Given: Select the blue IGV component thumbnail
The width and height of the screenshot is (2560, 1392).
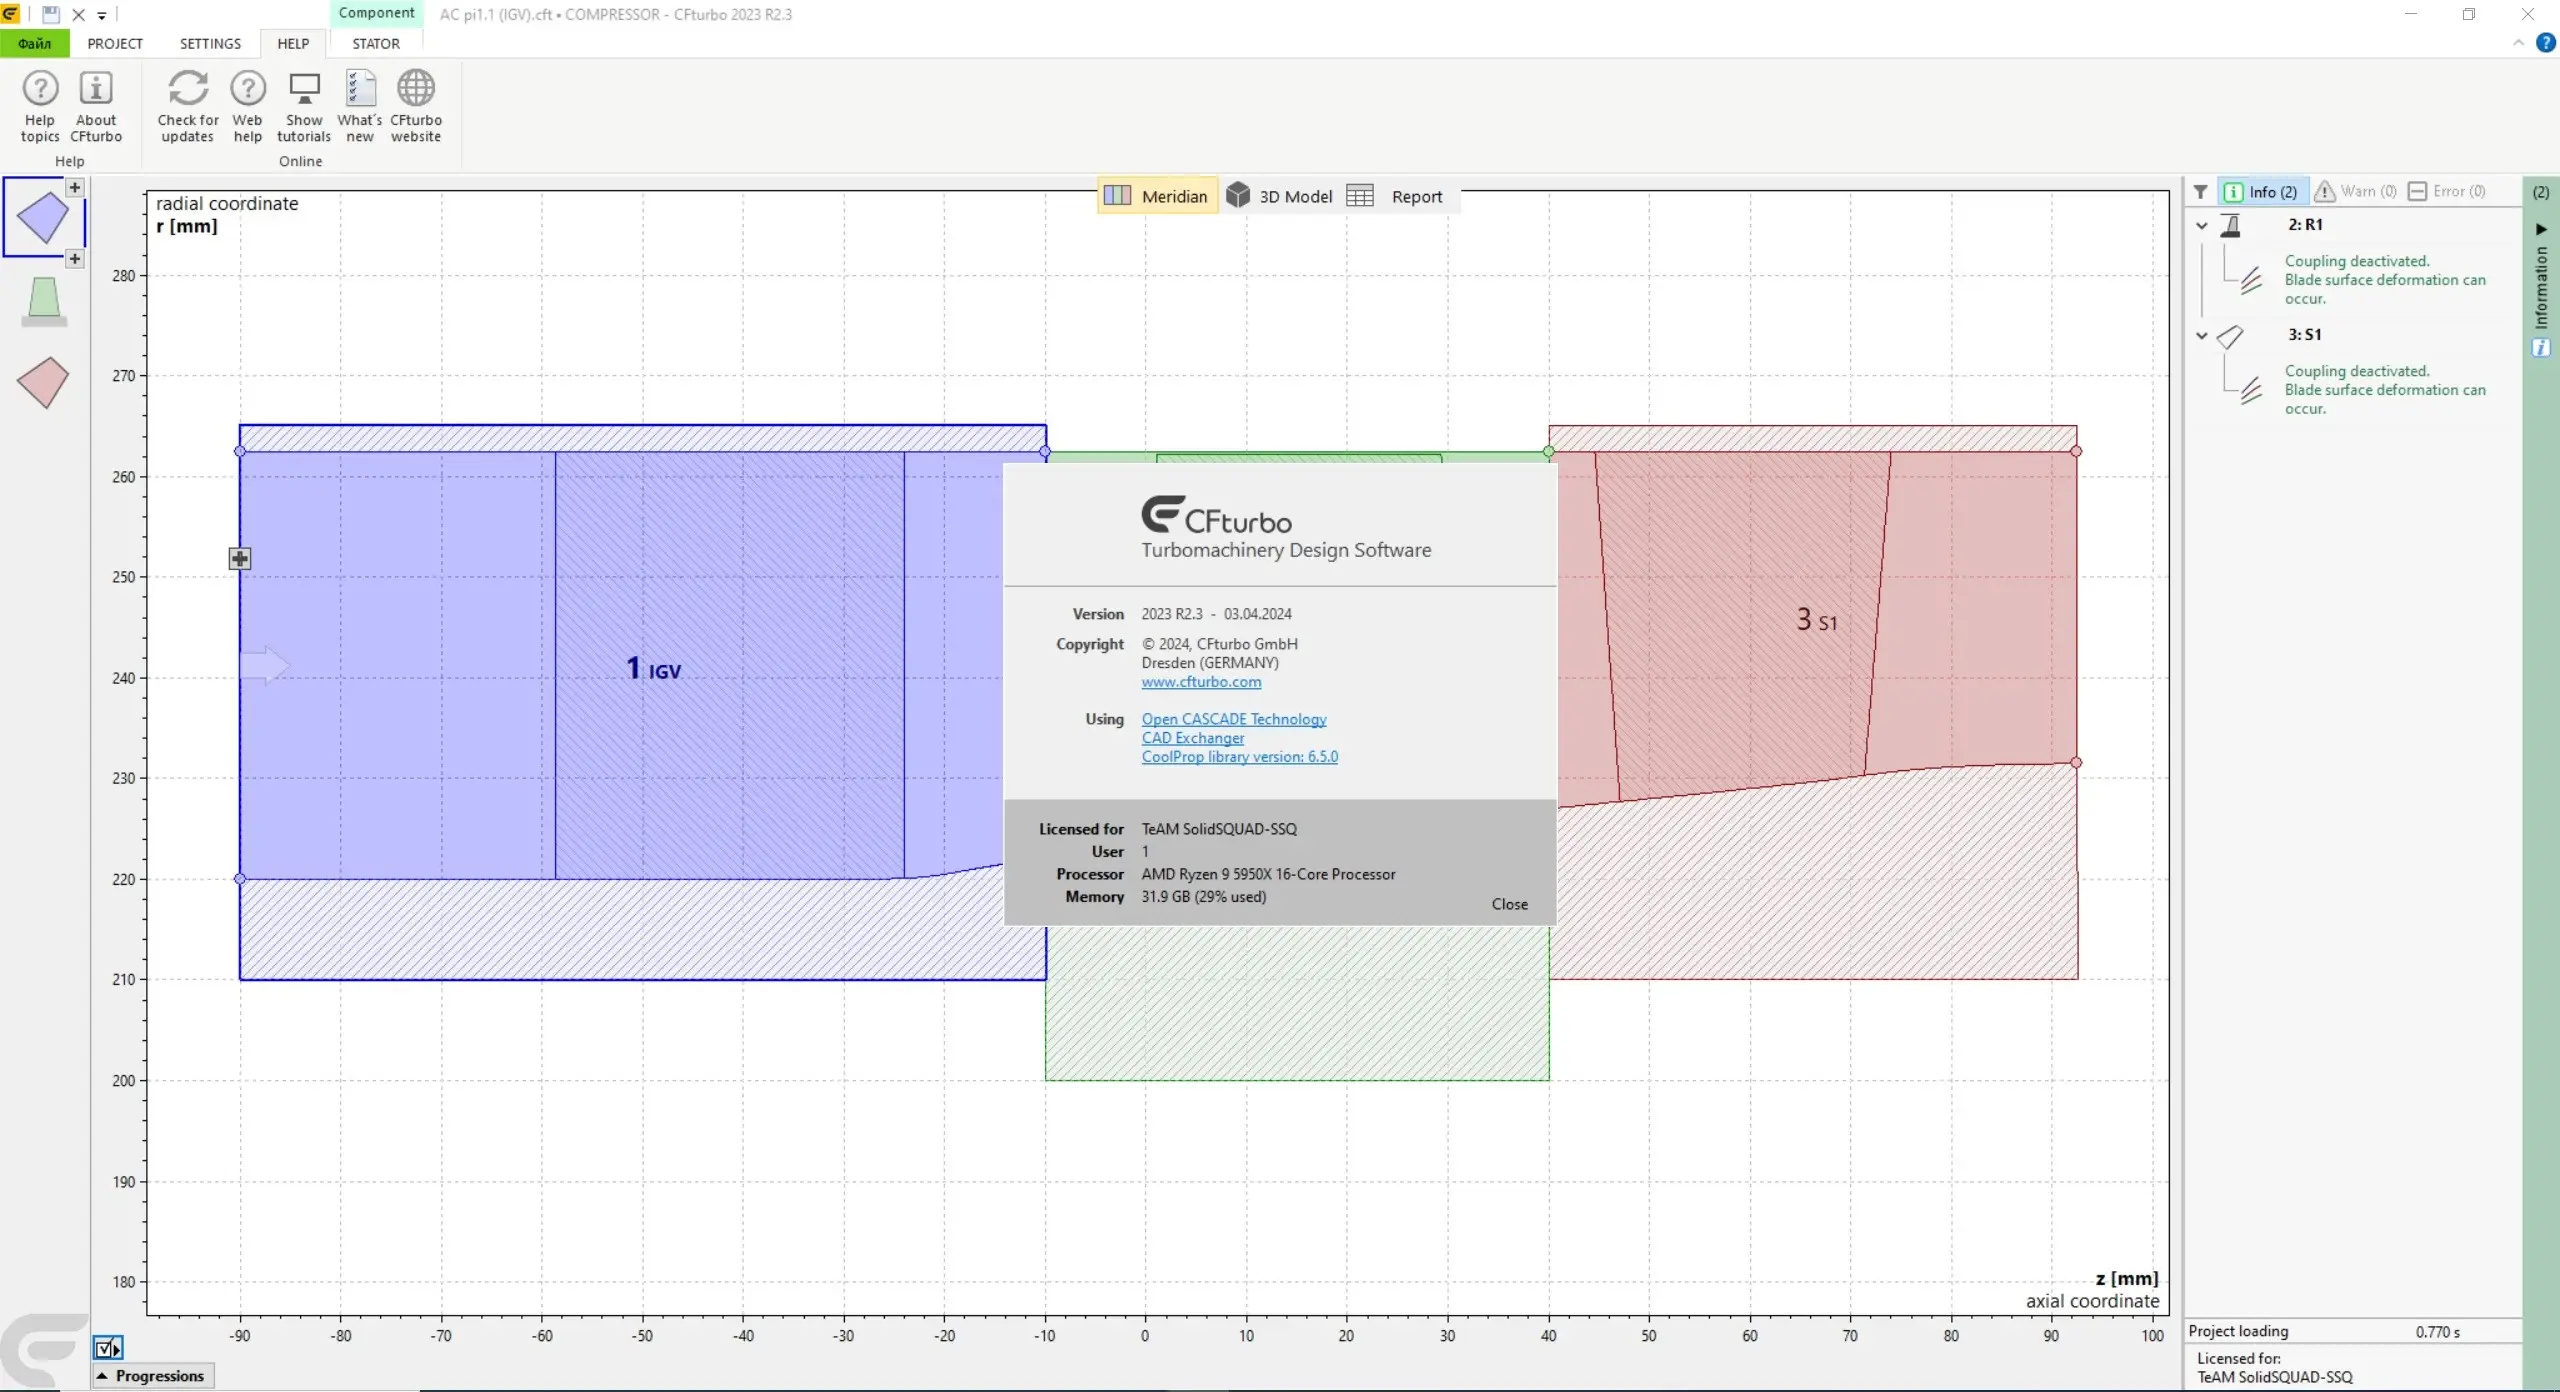Looking at the screenshot, I should (43, 217).
